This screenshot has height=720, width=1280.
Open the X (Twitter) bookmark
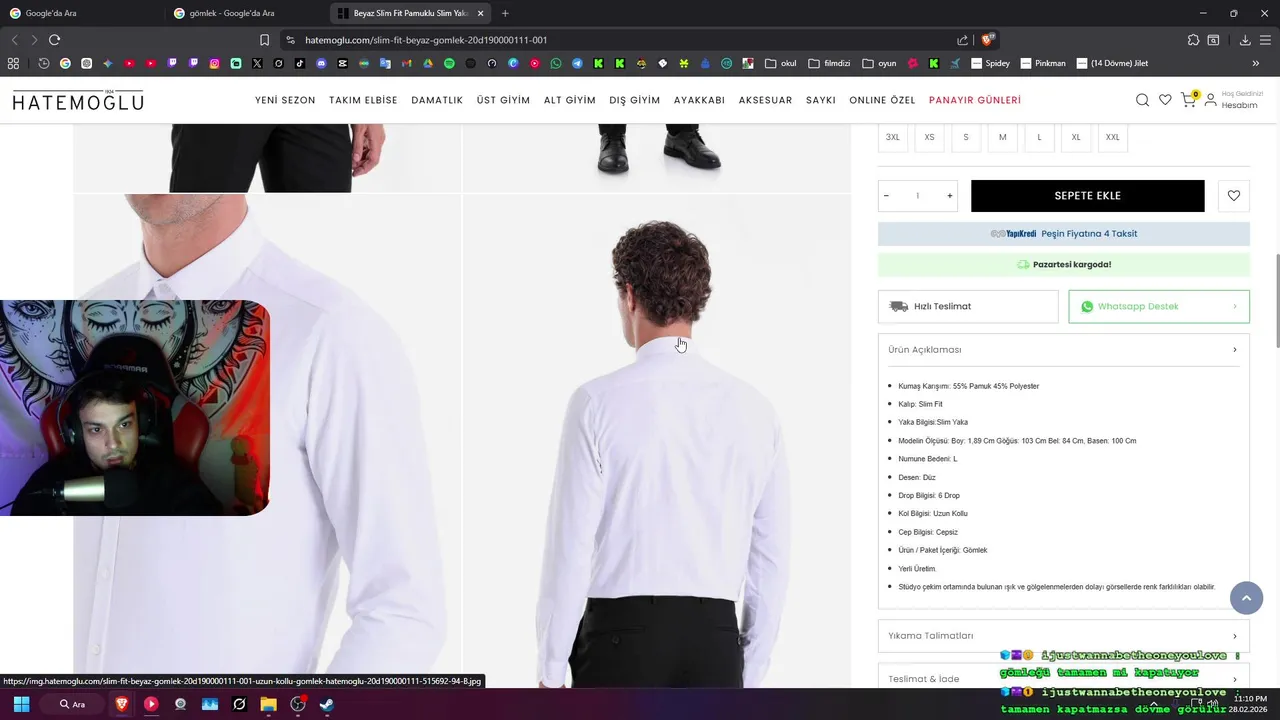tap(257, 63)
